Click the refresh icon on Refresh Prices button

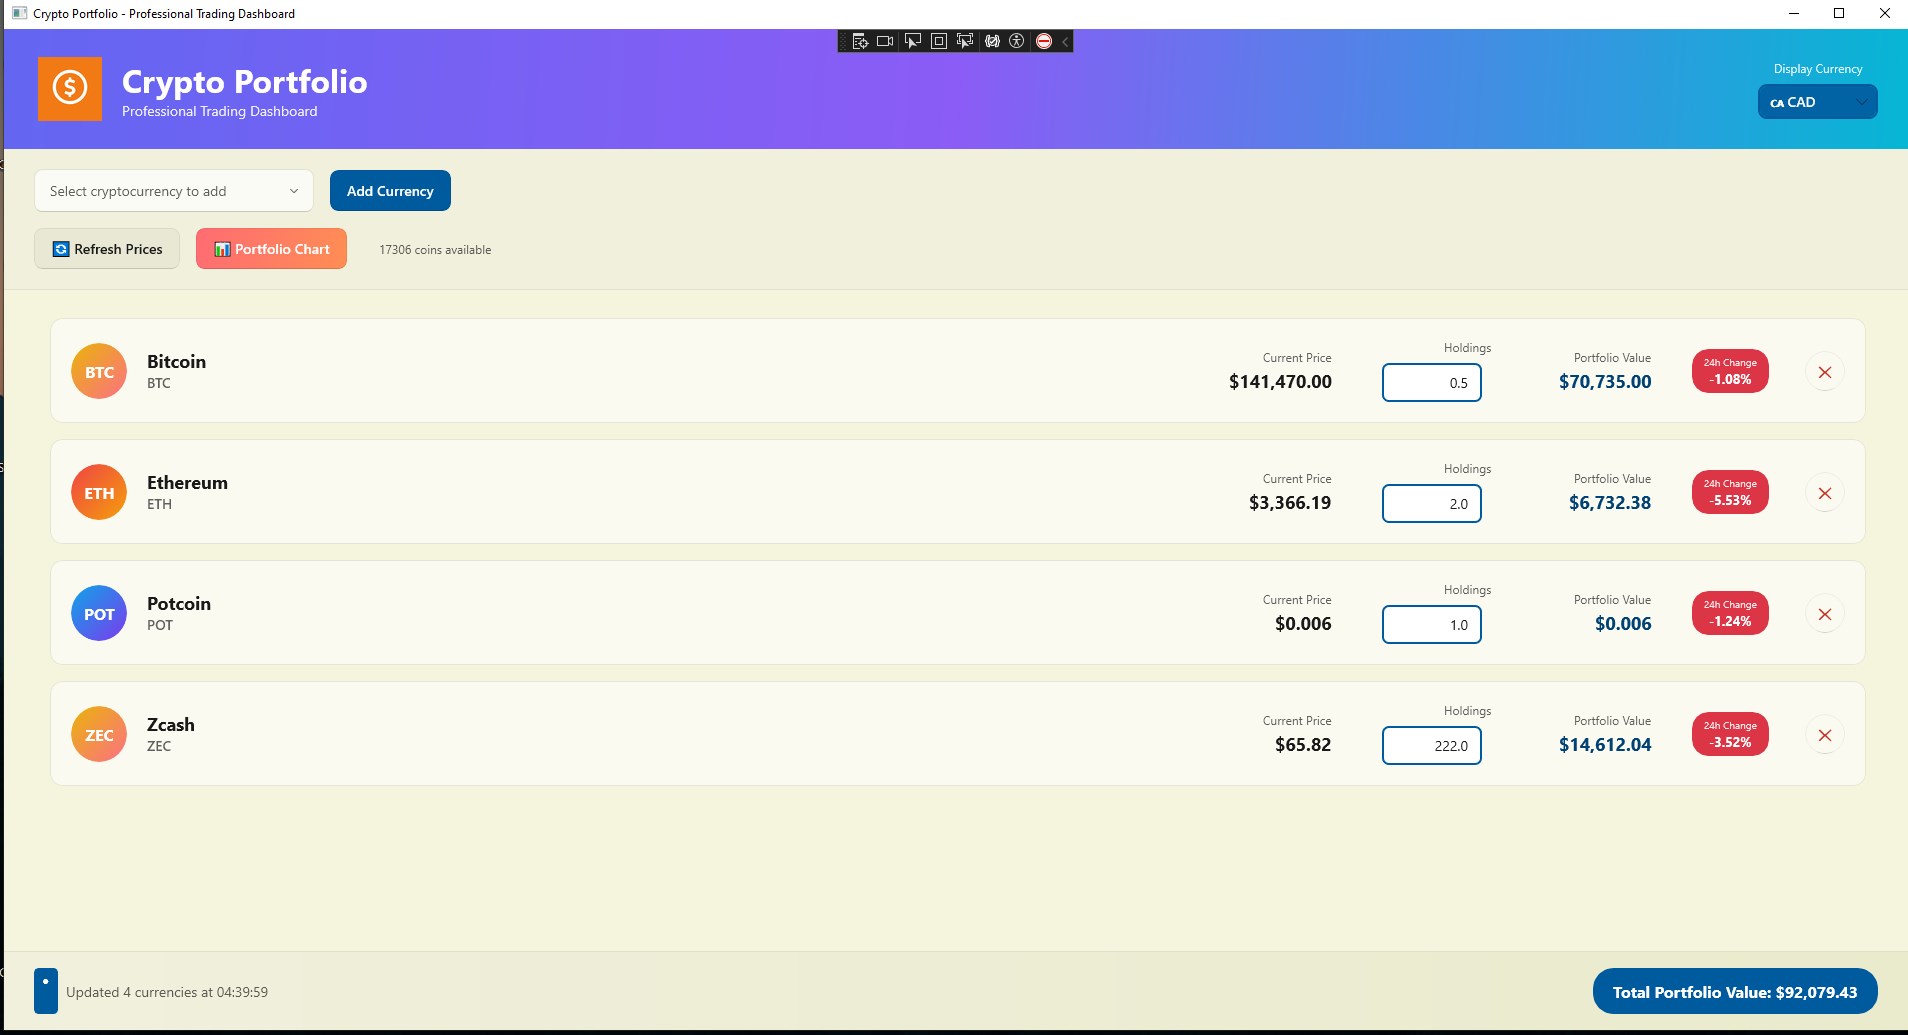61,249
